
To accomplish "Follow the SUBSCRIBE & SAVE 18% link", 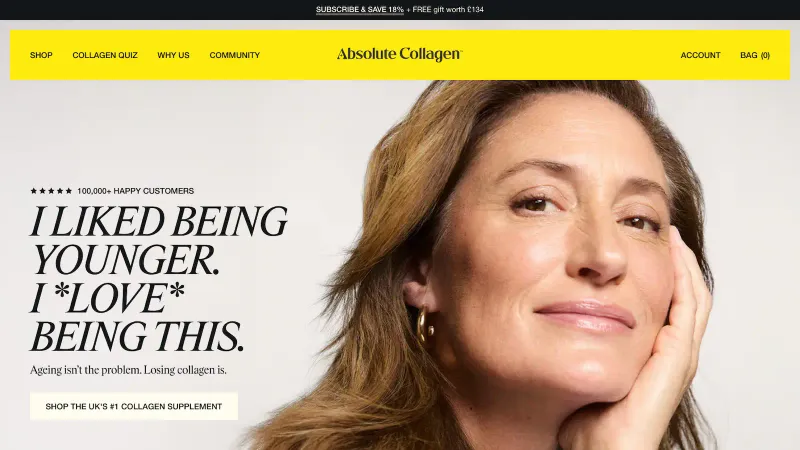I will [x=360, y=10].
